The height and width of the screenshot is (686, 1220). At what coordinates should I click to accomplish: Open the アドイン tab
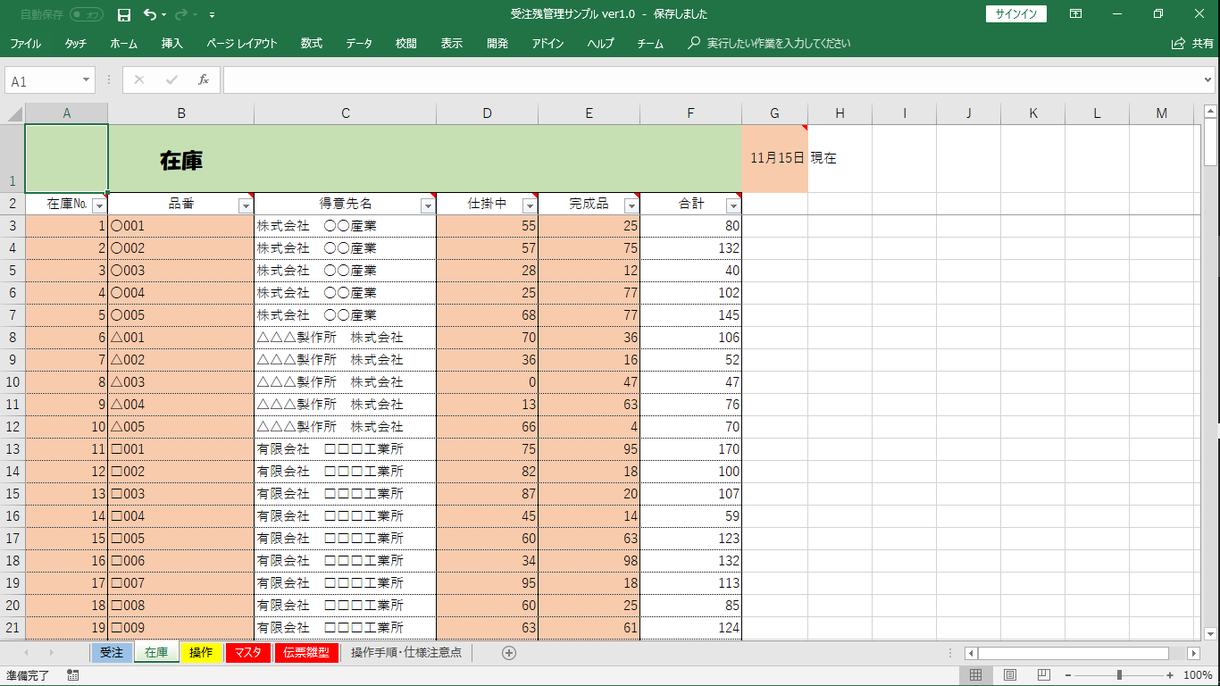[547, 44]
